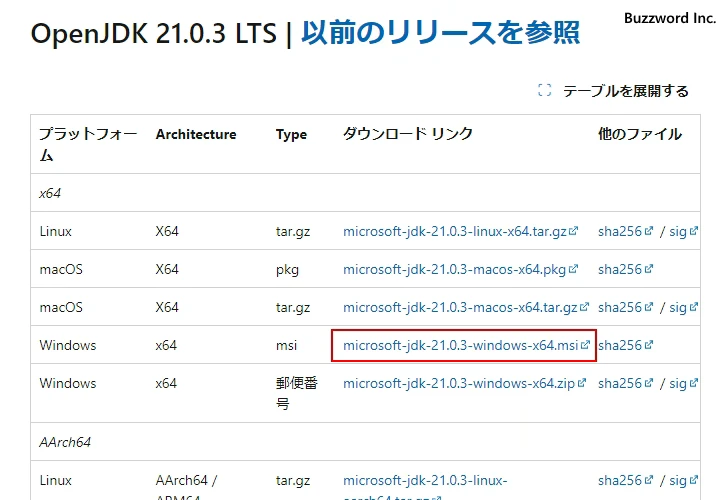Open sha256 link in macOS pkg row
Screen dimensions: 728x500
coord(620,269)
